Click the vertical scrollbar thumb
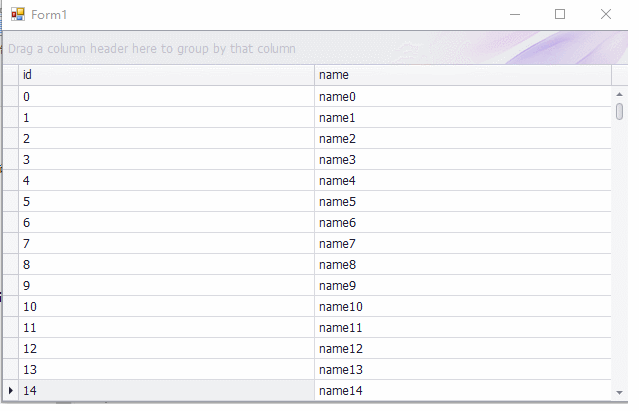Image resolution: width=639 pixels, height=411 pixels. [x=619, y=111]
